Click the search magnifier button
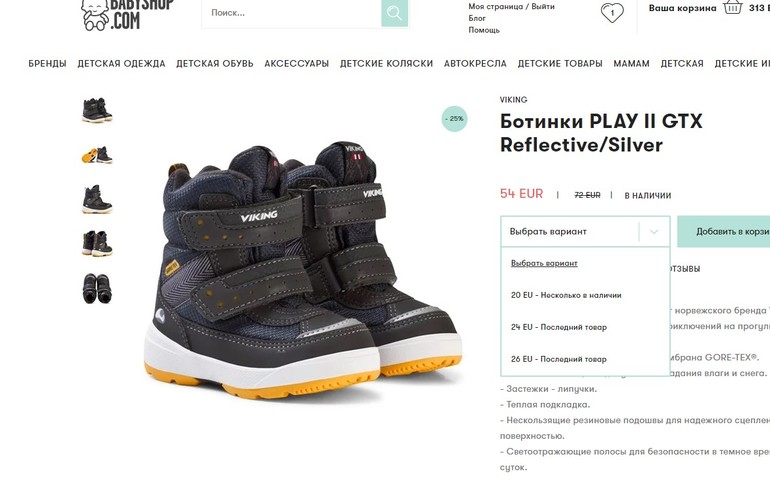 394,13
